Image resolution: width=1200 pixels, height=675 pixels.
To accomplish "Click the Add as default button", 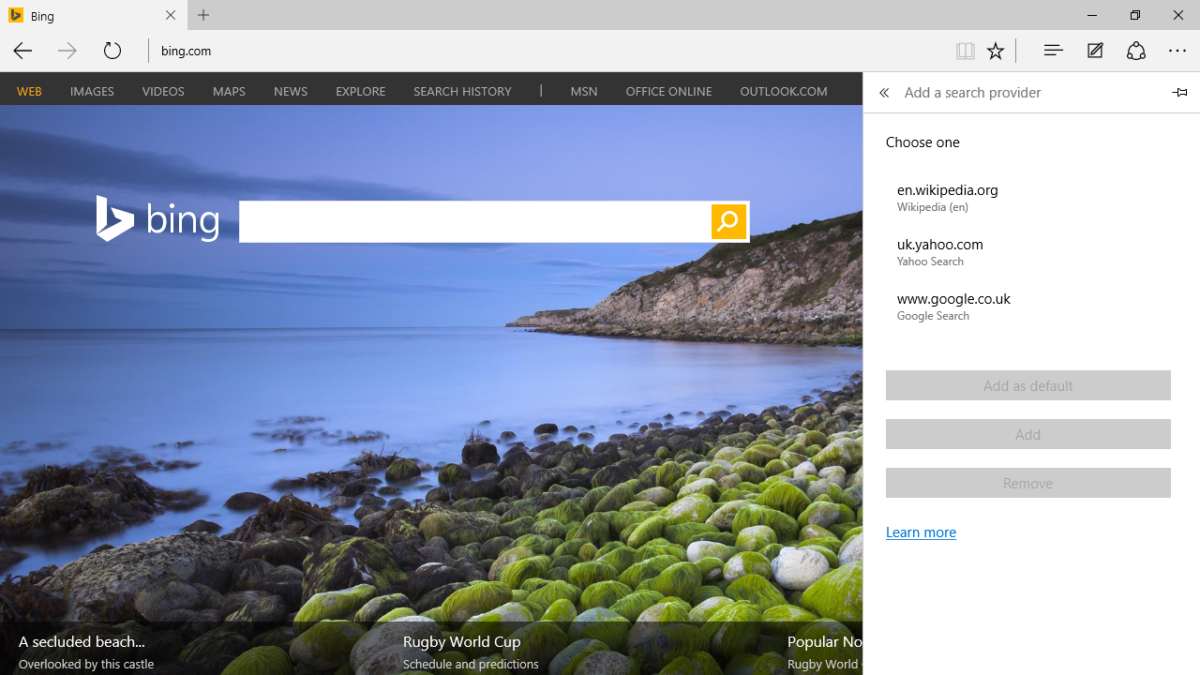I will coord(1028,385).
